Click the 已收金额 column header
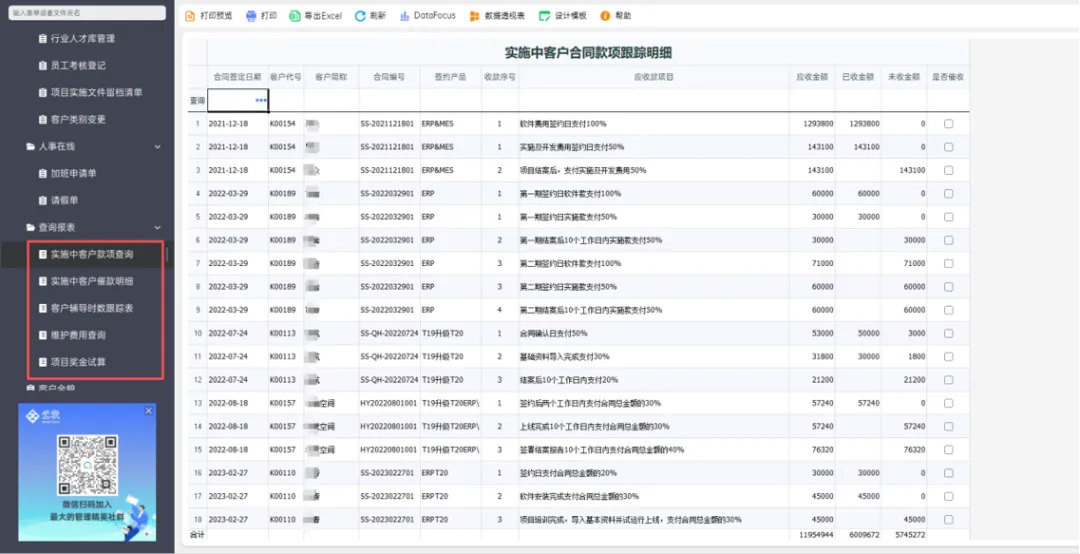The image size is (1080, 554). pos(858,77)
